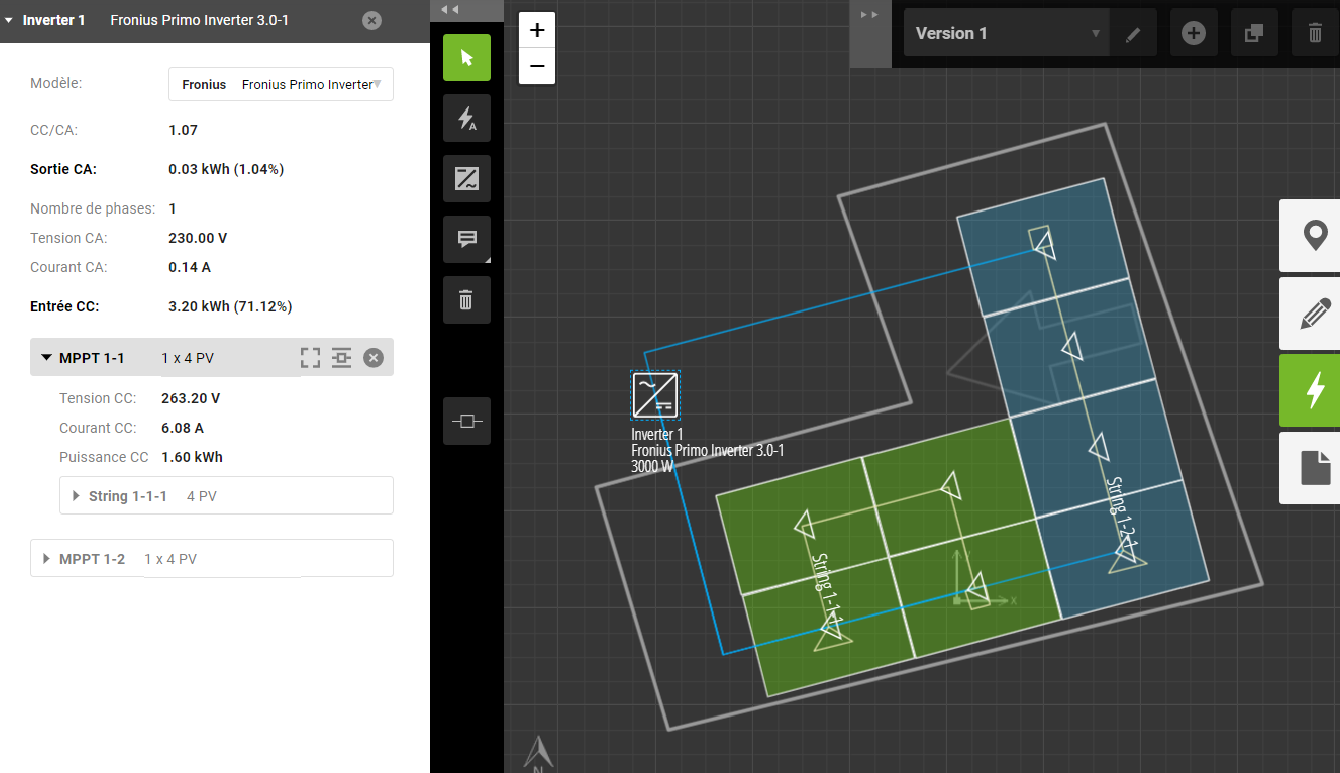The height and width of the screenshot is (773, 1340).
Task: Expand the MPPT 1-2 section
Action: coord(46,559)
